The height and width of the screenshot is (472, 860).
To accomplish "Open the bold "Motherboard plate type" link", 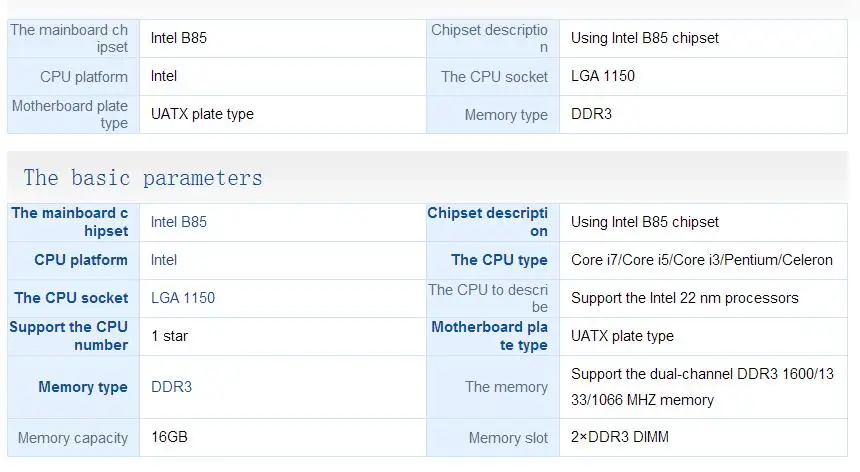I will click(490, 336).
